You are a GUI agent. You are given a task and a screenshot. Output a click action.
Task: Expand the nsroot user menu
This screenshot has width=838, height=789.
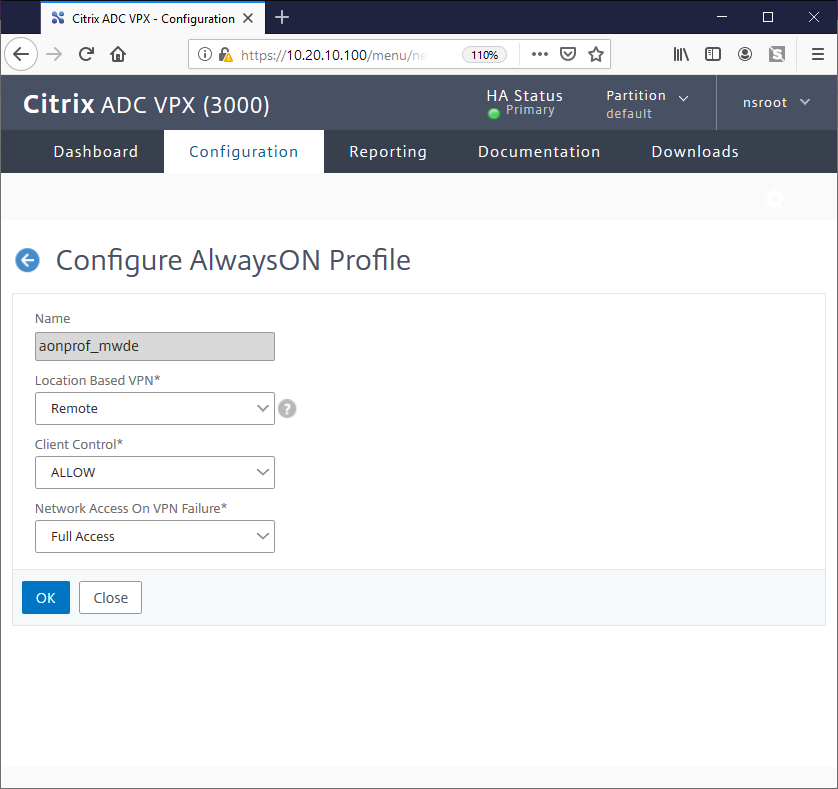776,102
